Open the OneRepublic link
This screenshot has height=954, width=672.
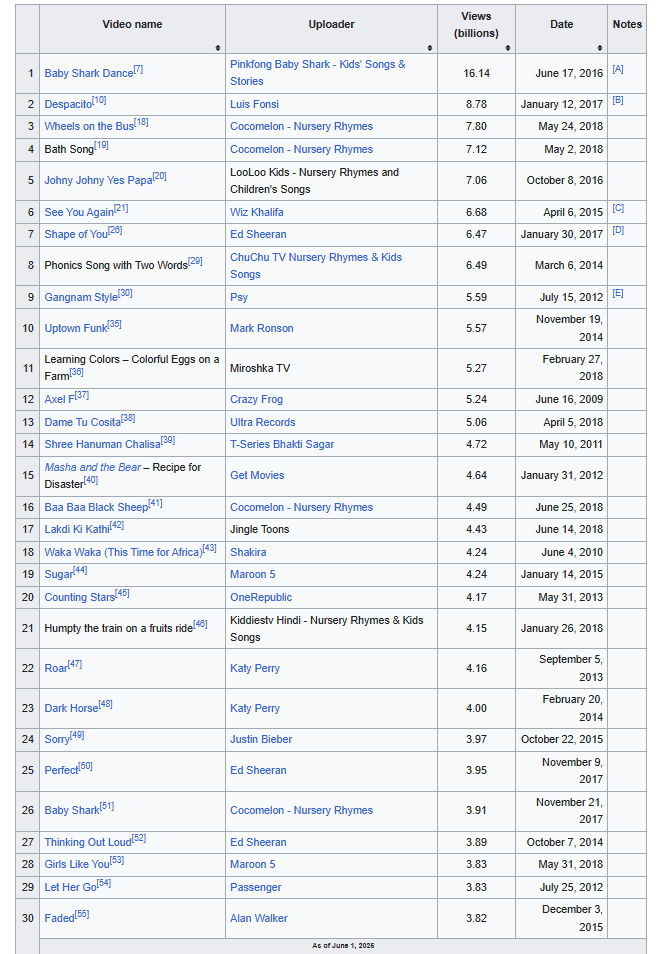pyautogui.click(x=261, y=598)
